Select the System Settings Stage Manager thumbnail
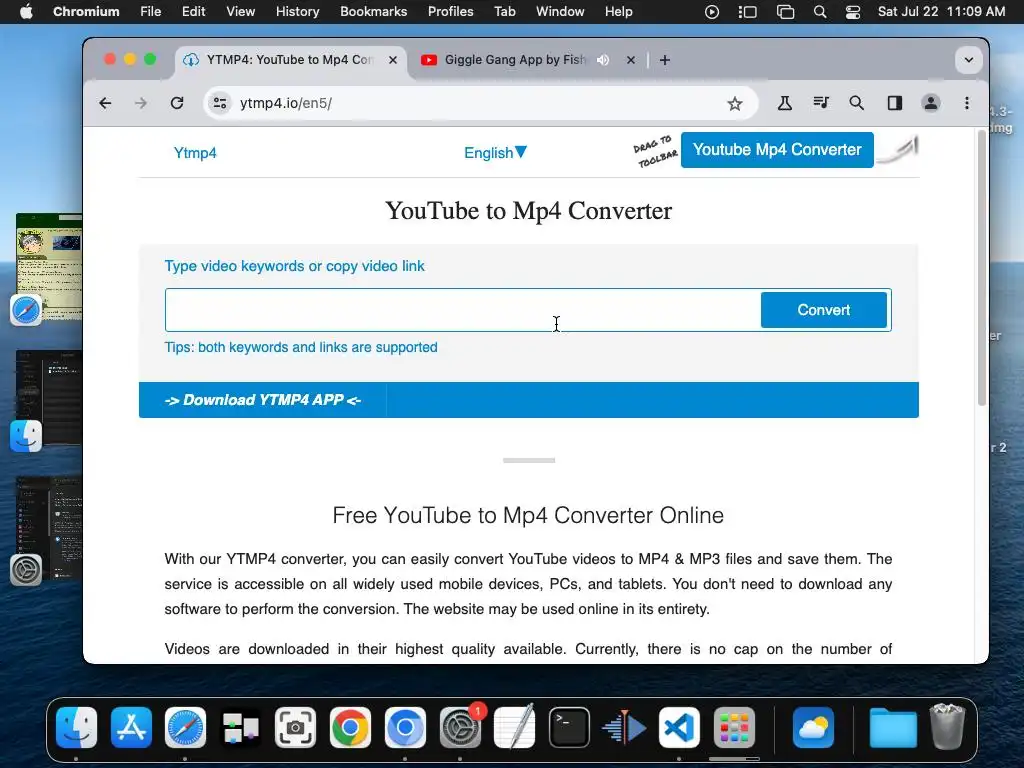1024x768 pixels. [49, 528]
